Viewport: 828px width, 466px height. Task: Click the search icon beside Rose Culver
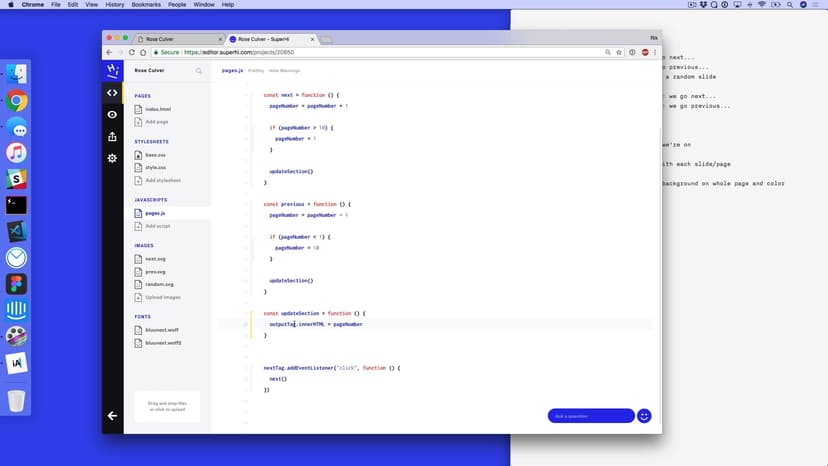[x=199, y=71]
